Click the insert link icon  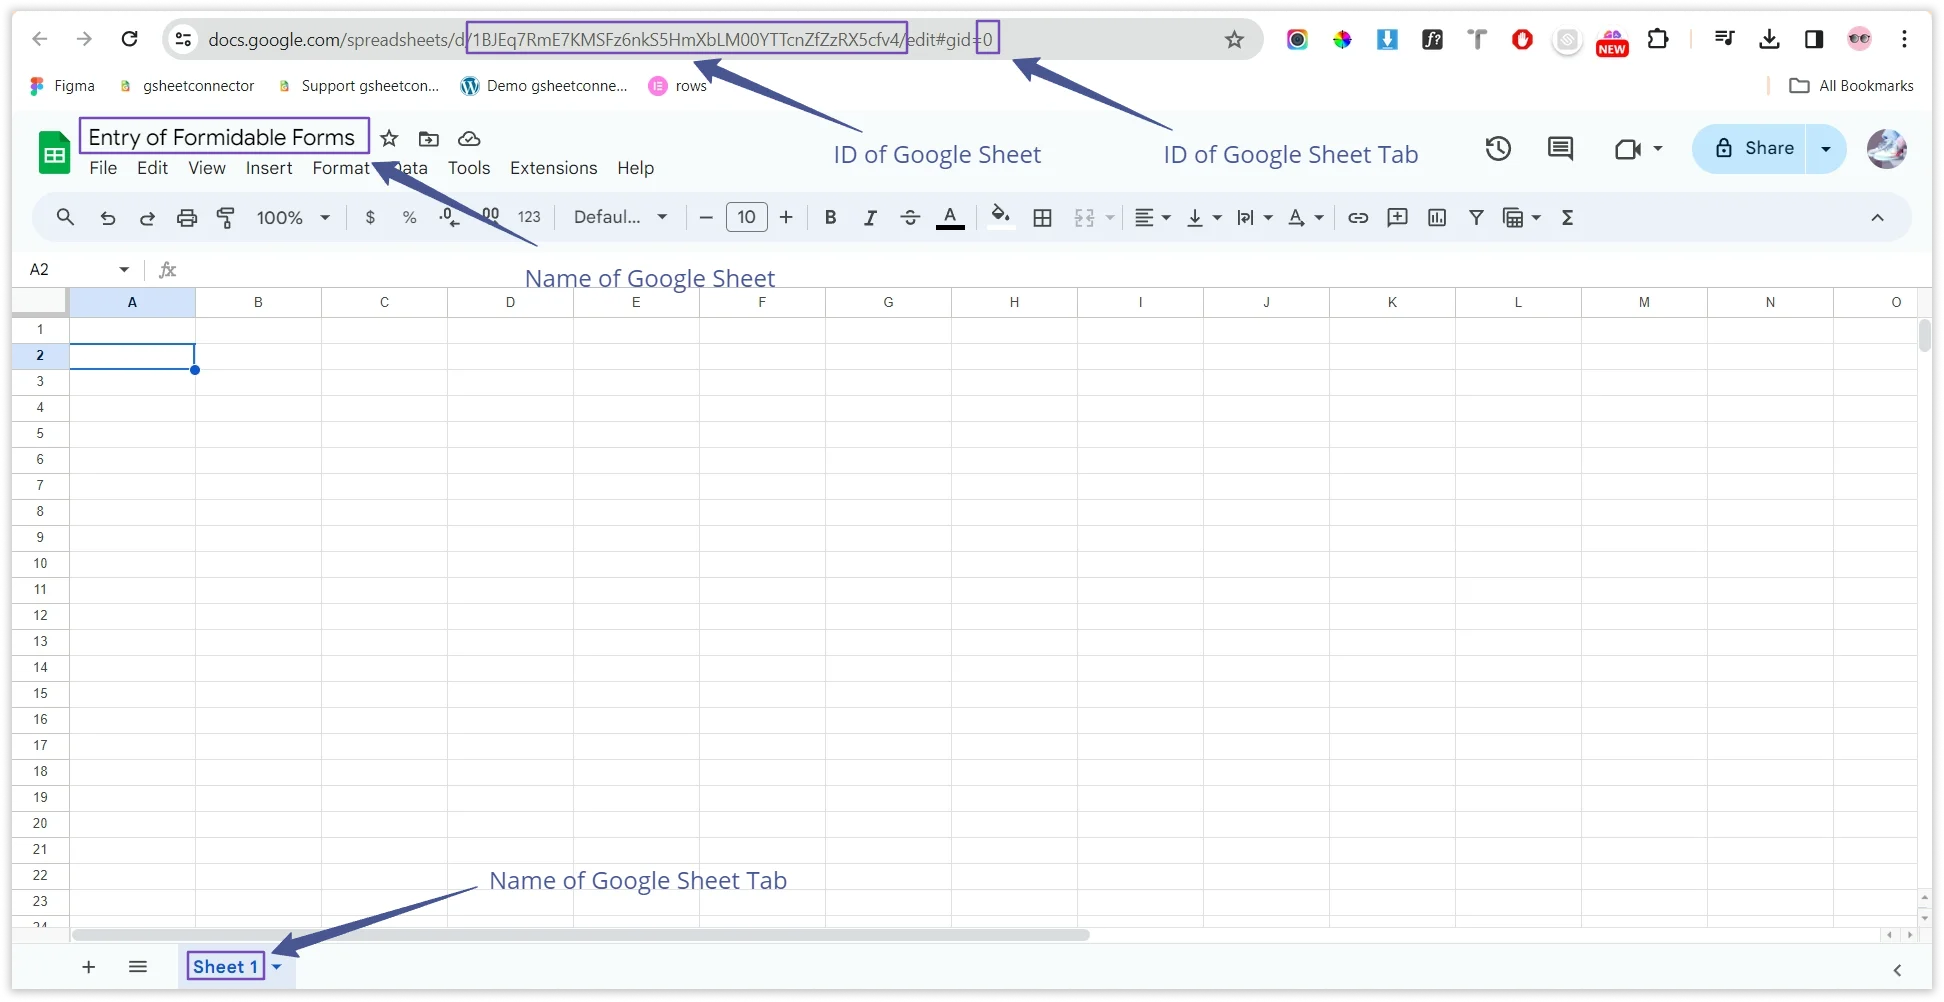1357,218
